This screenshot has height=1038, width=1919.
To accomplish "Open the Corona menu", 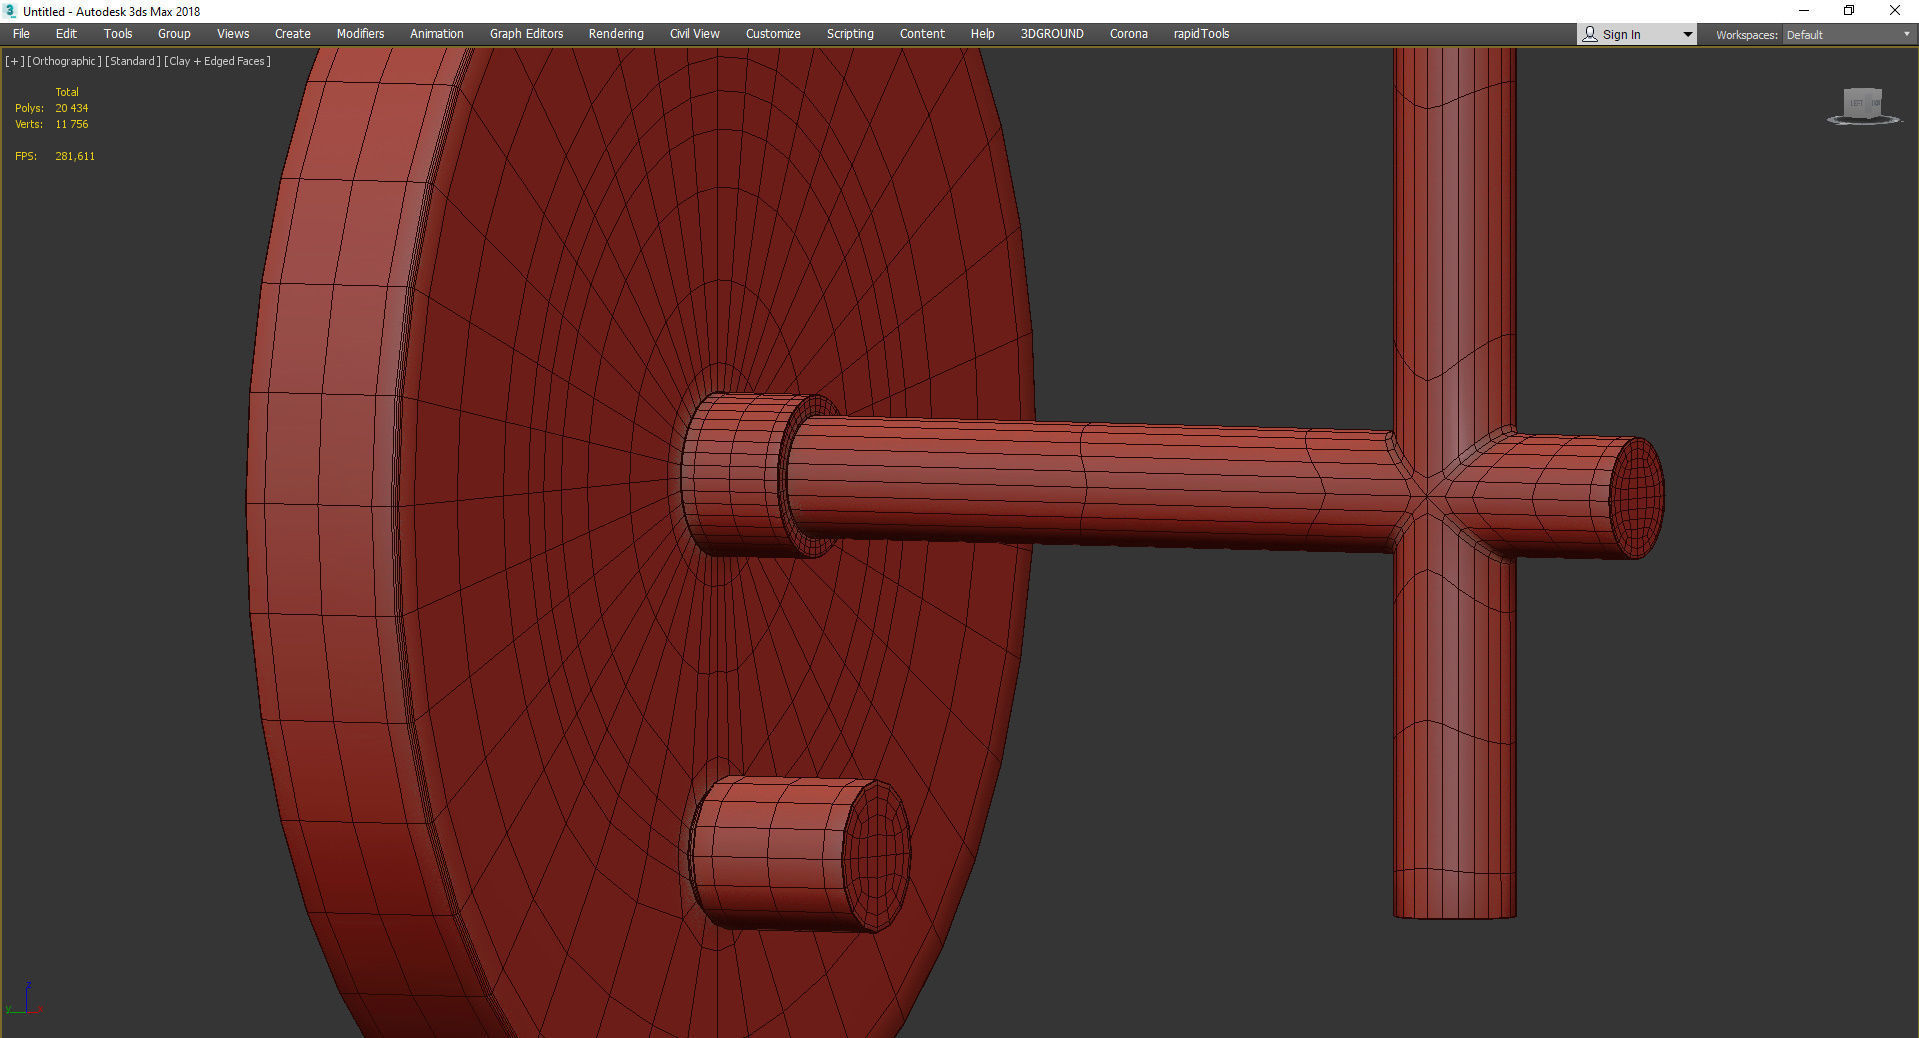I will [x=1129, y=34].
